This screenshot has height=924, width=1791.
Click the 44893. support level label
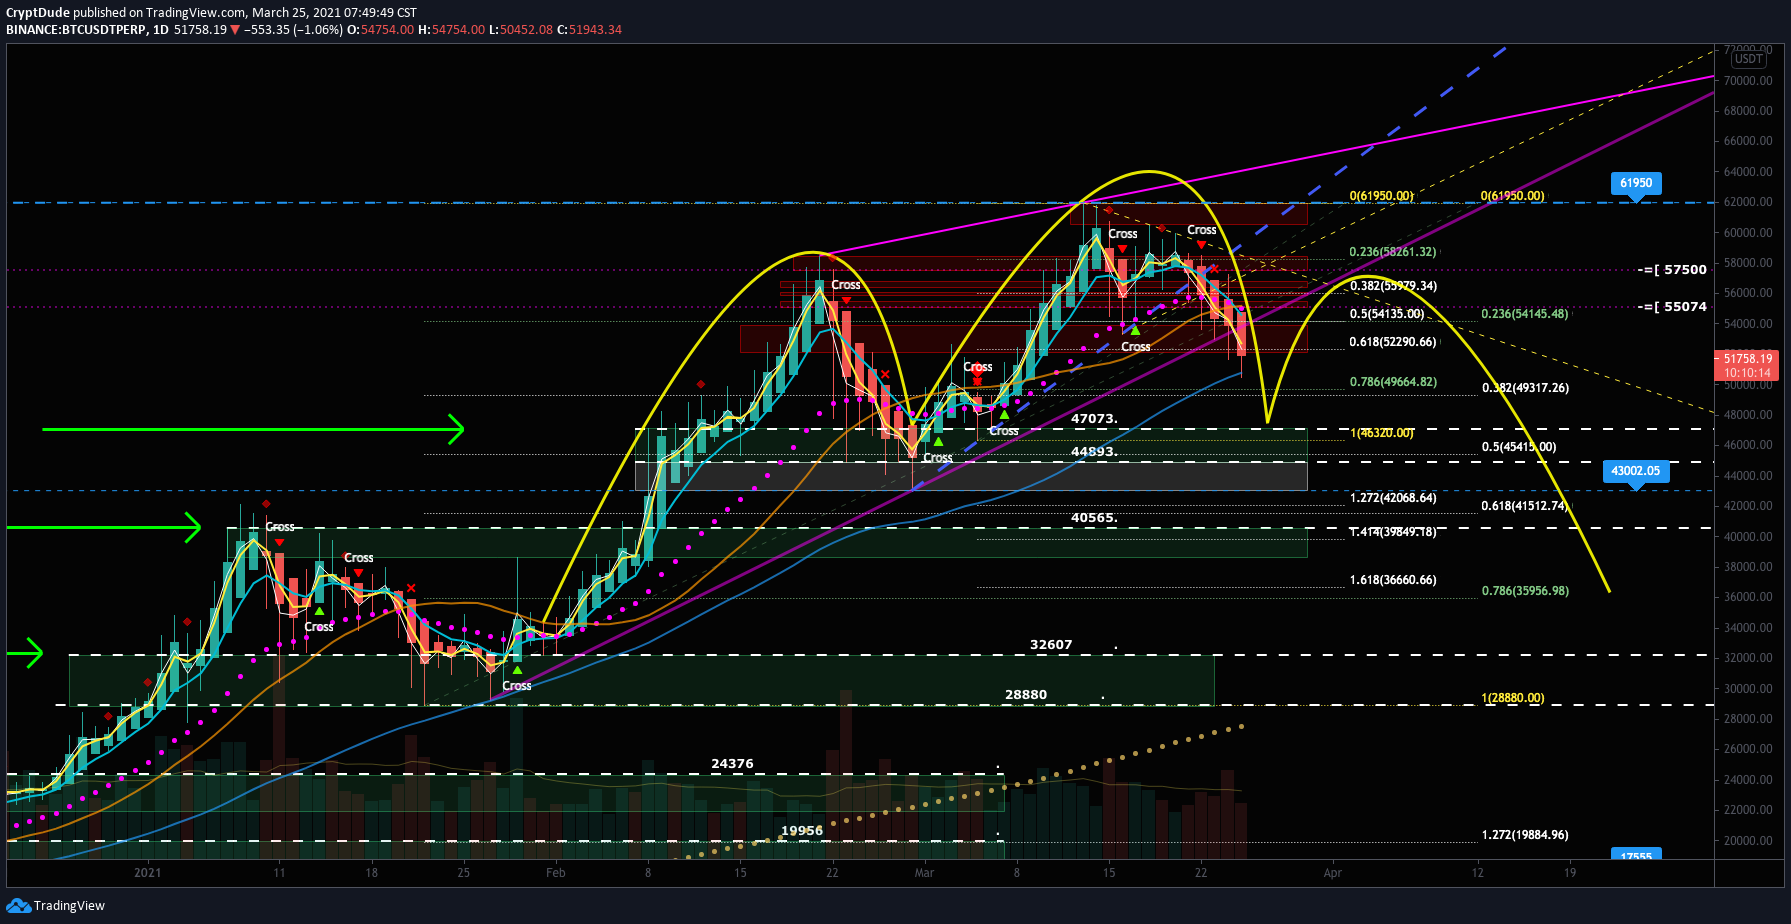(1094, 452)
